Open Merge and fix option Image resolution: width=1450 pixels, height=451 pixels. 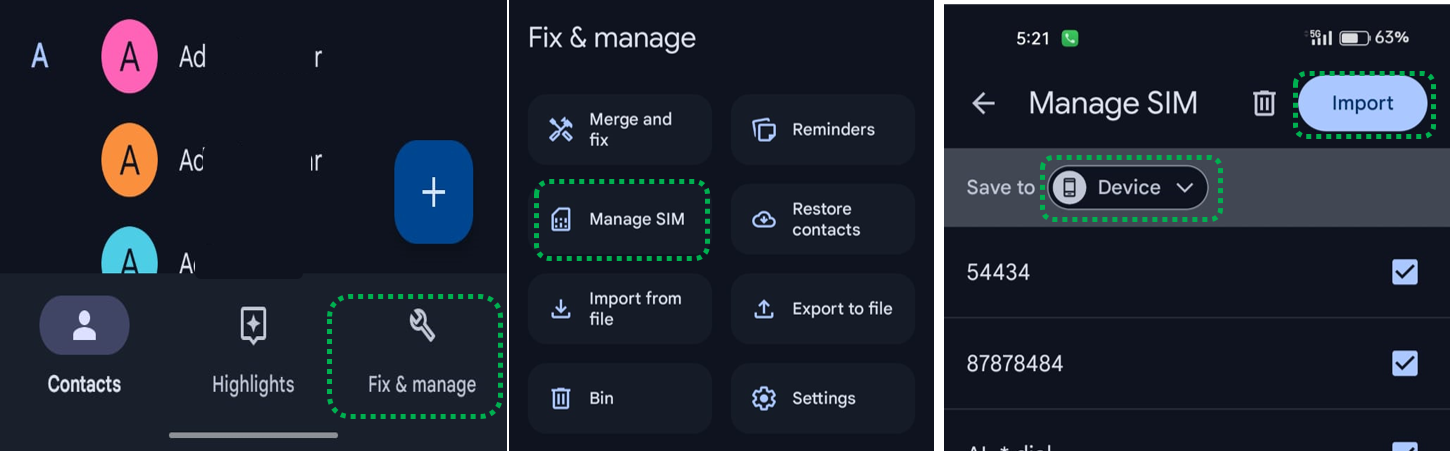click(x=619, y=130)
